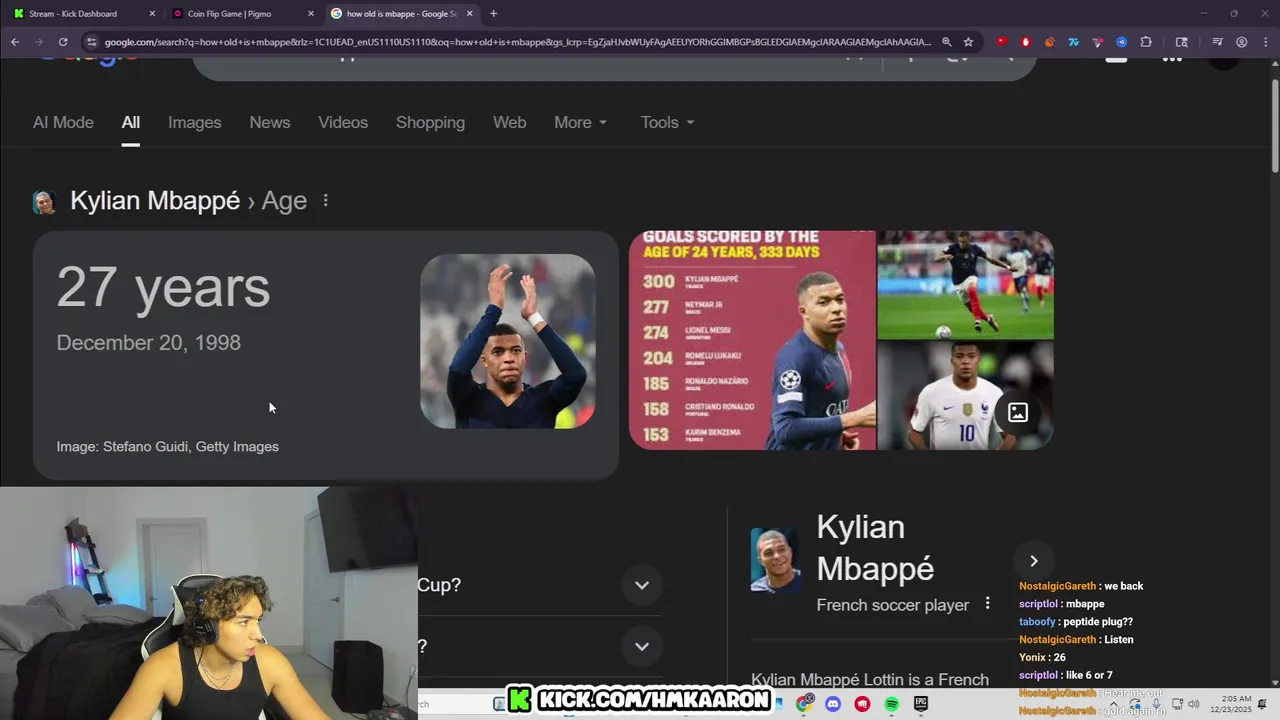Click 'Kylian Mbappé Lottin is a French' description
This screenshot has height=720, width=1280.
[870, 680]
